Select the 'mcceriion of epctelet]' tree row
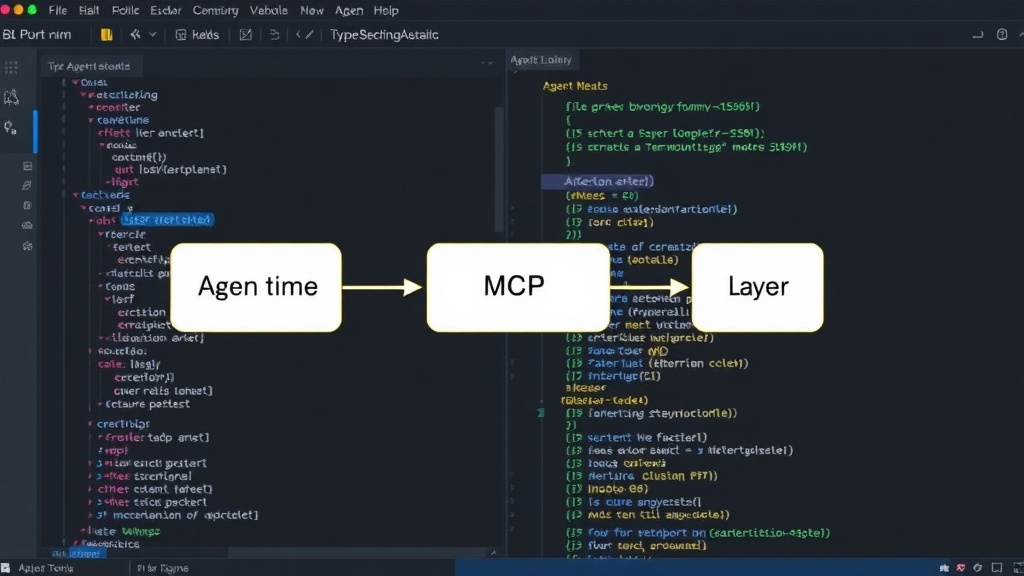Viewport: 1024px width, 576px height. click(176, 515)
